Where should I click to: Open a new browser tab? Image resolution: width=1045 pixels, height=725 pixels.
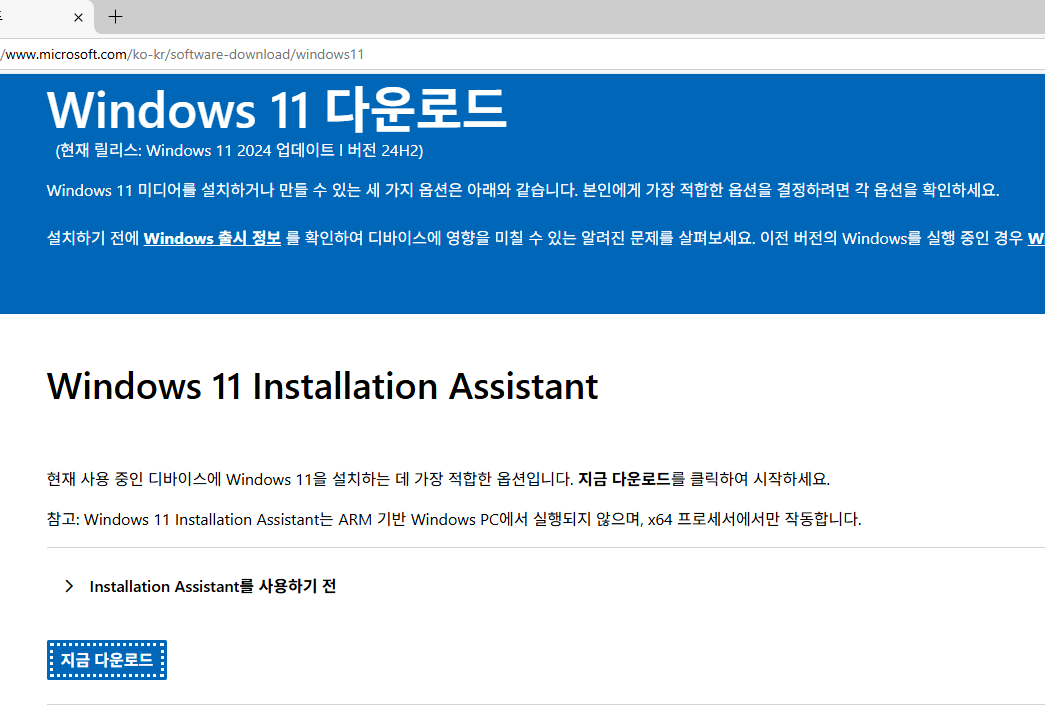click(115, 17)
